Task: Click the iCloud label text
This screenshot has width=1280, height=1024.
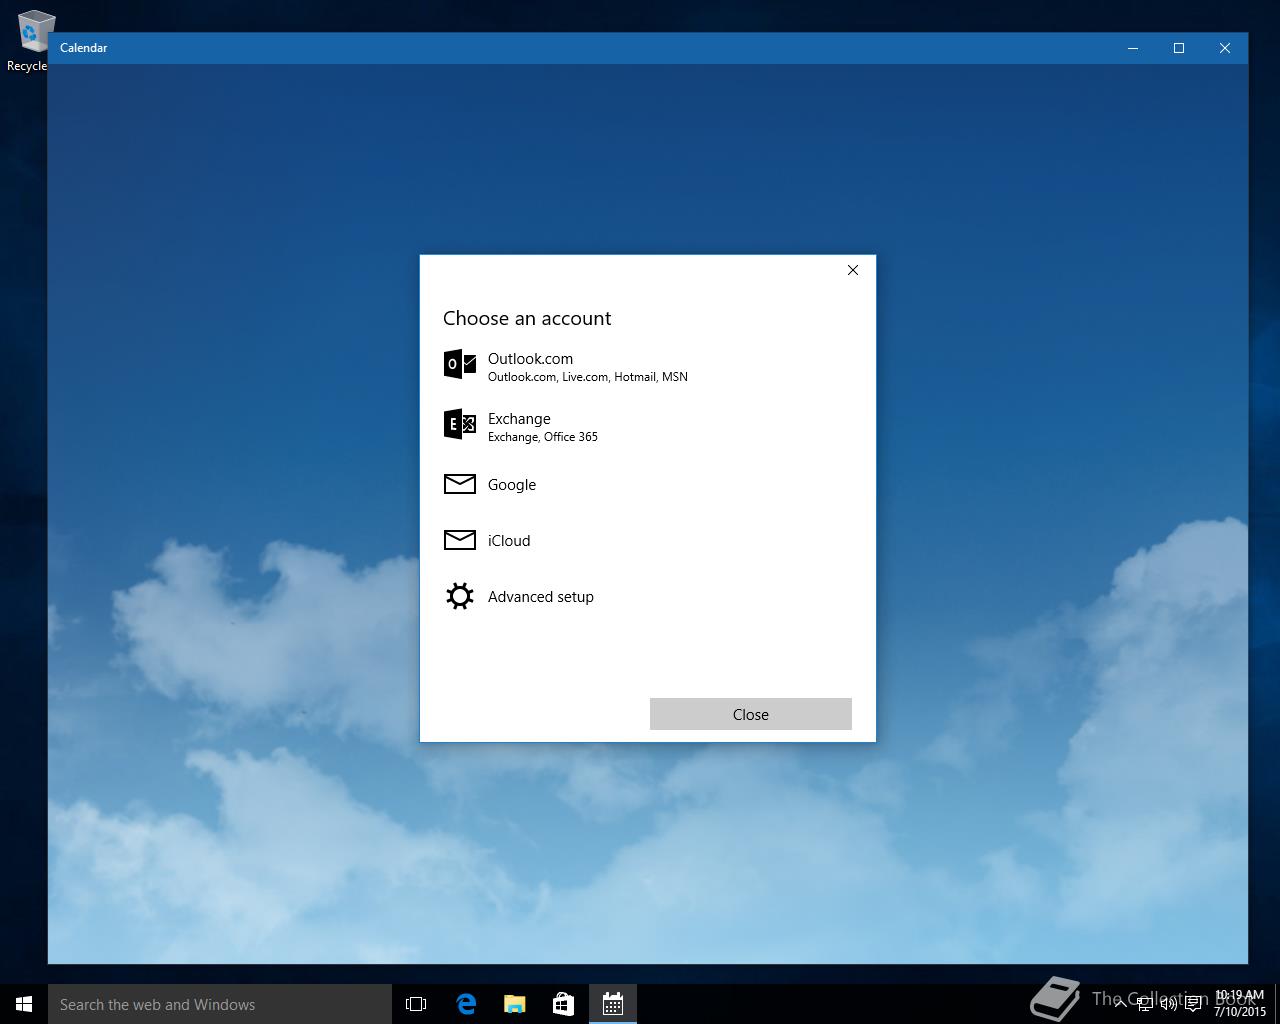Action: click(x=509, y=541)
